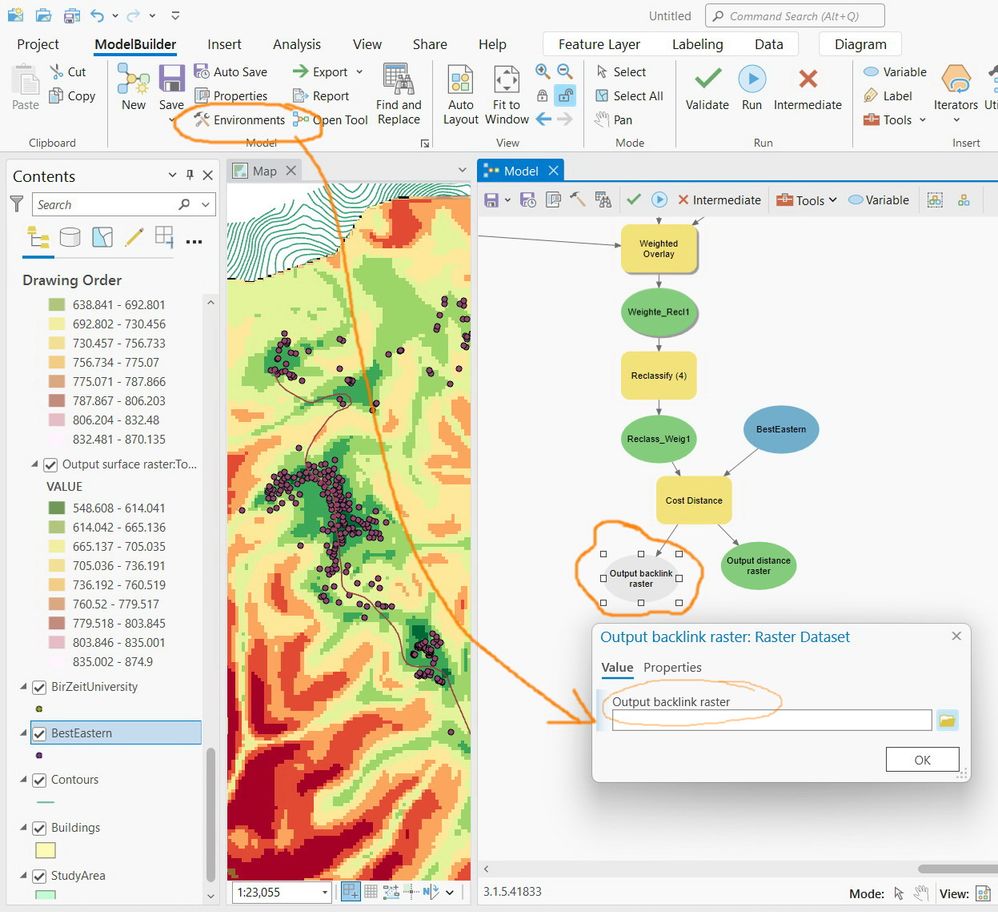Open Find and Replace tool
Screen dimensions: 998x912
pos(398,94)
